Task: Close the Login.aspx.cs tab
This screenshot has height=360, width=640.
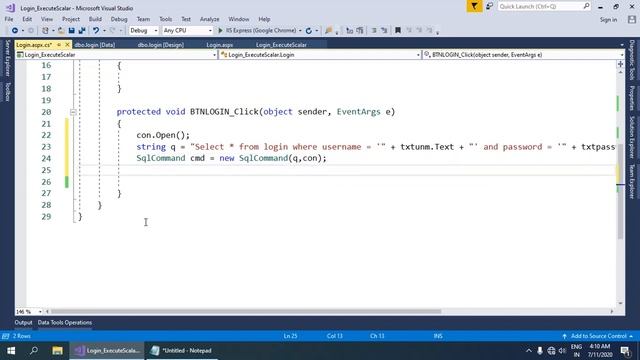Action: point(67,44)
